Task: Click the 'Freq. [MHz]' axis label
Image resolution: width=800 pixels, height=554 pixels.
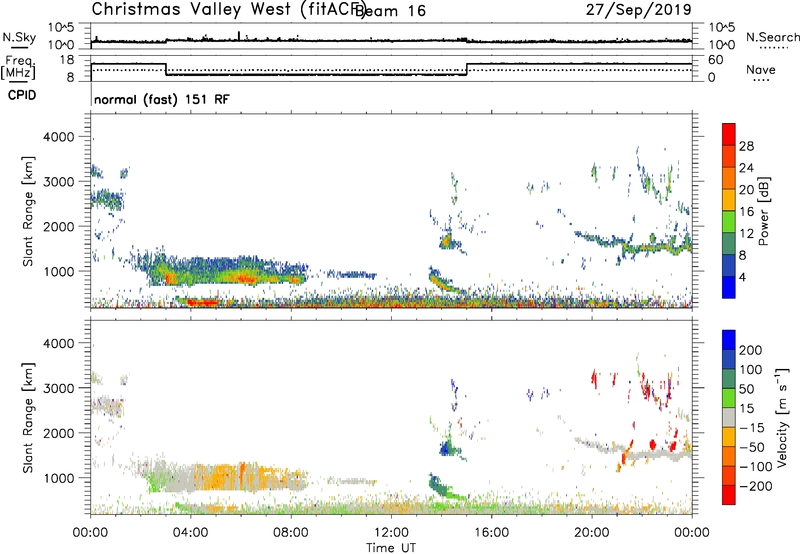Action: [x=18, y=67]
